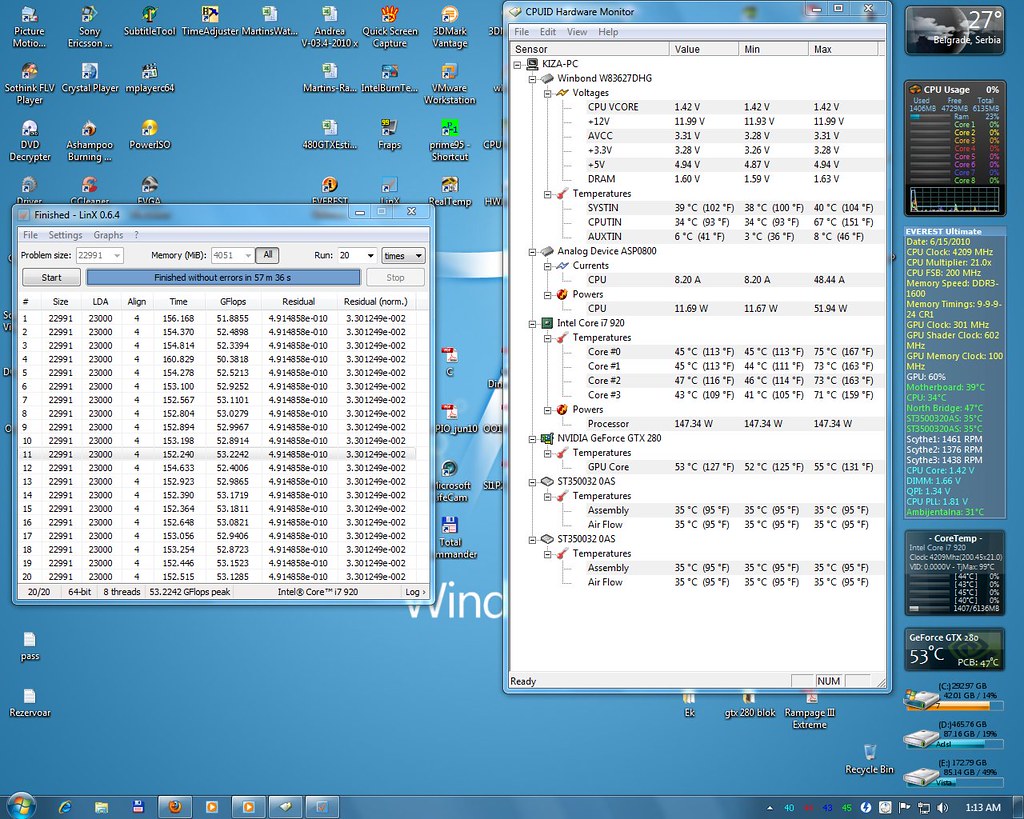Image resolution: width=1024 pixels, height=819 pixels.
Task: Collapse the Analog Device ASP0800 node
Action: [533, 251]
